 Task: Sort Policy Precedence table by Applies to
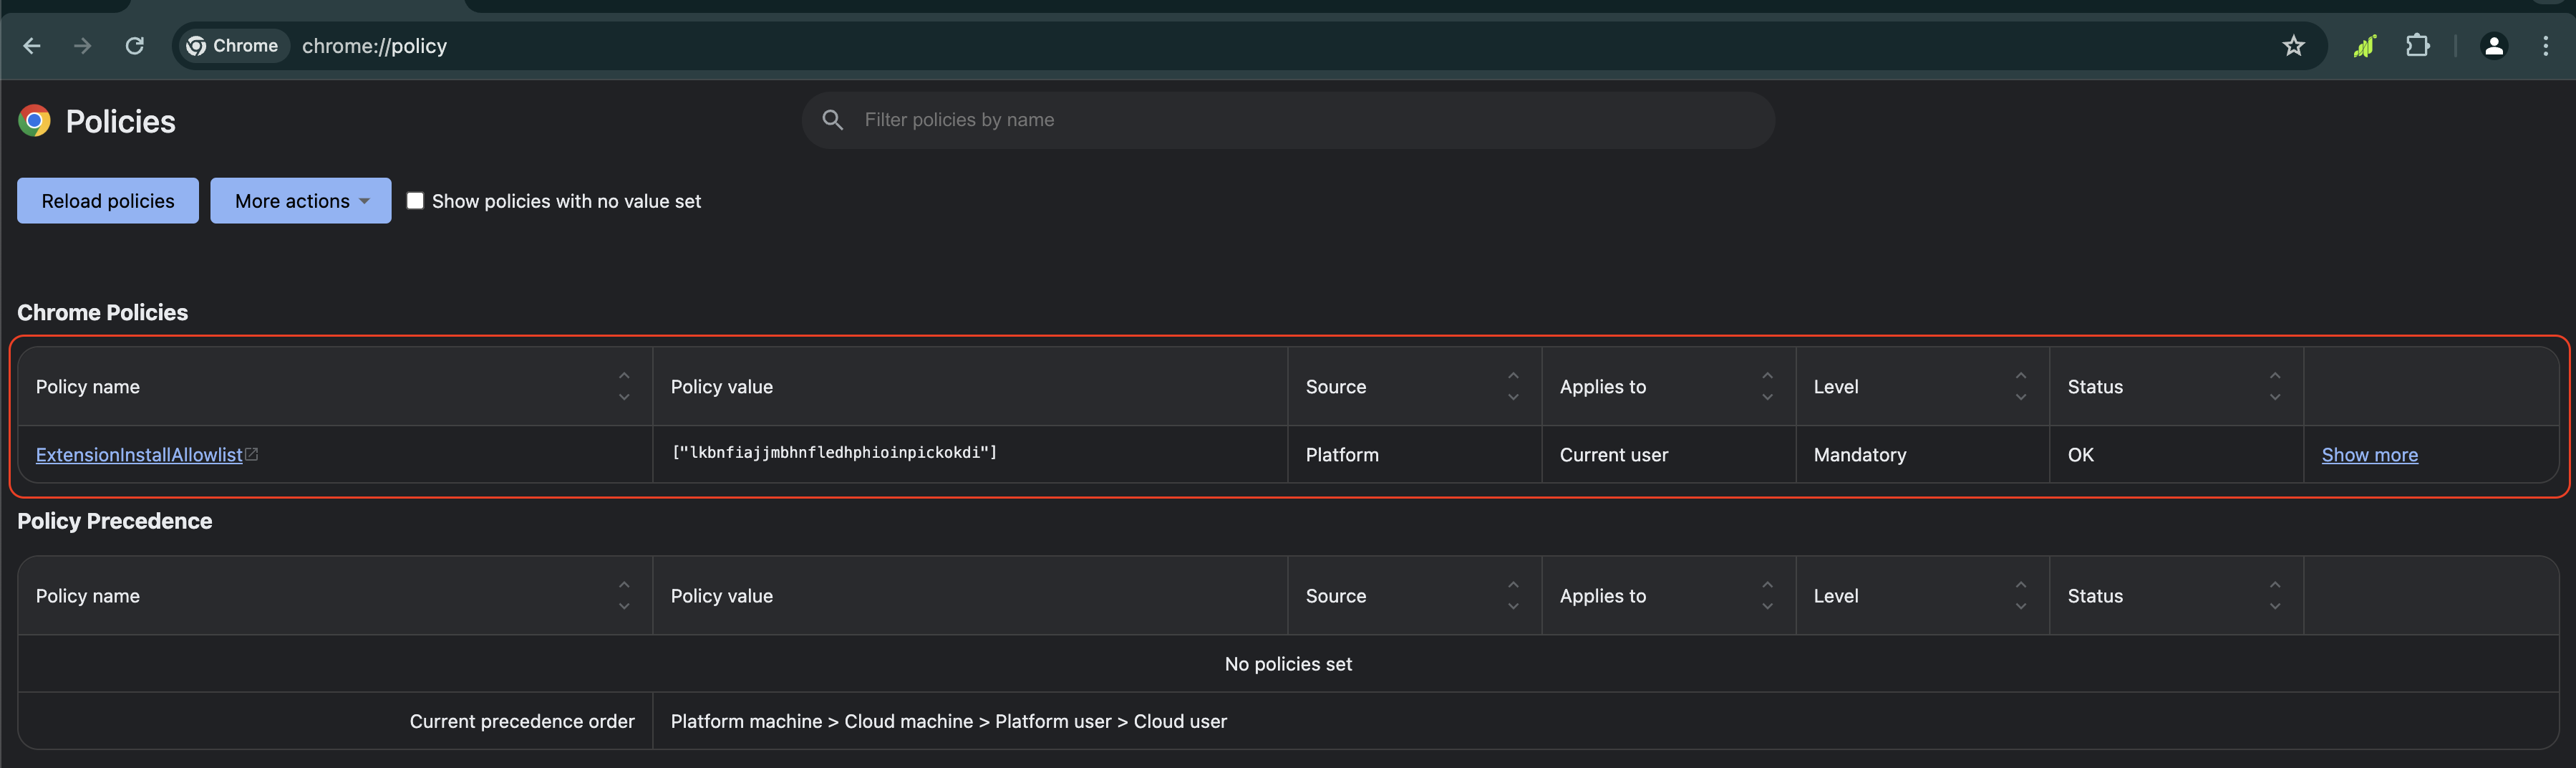tap(1767, 595)
